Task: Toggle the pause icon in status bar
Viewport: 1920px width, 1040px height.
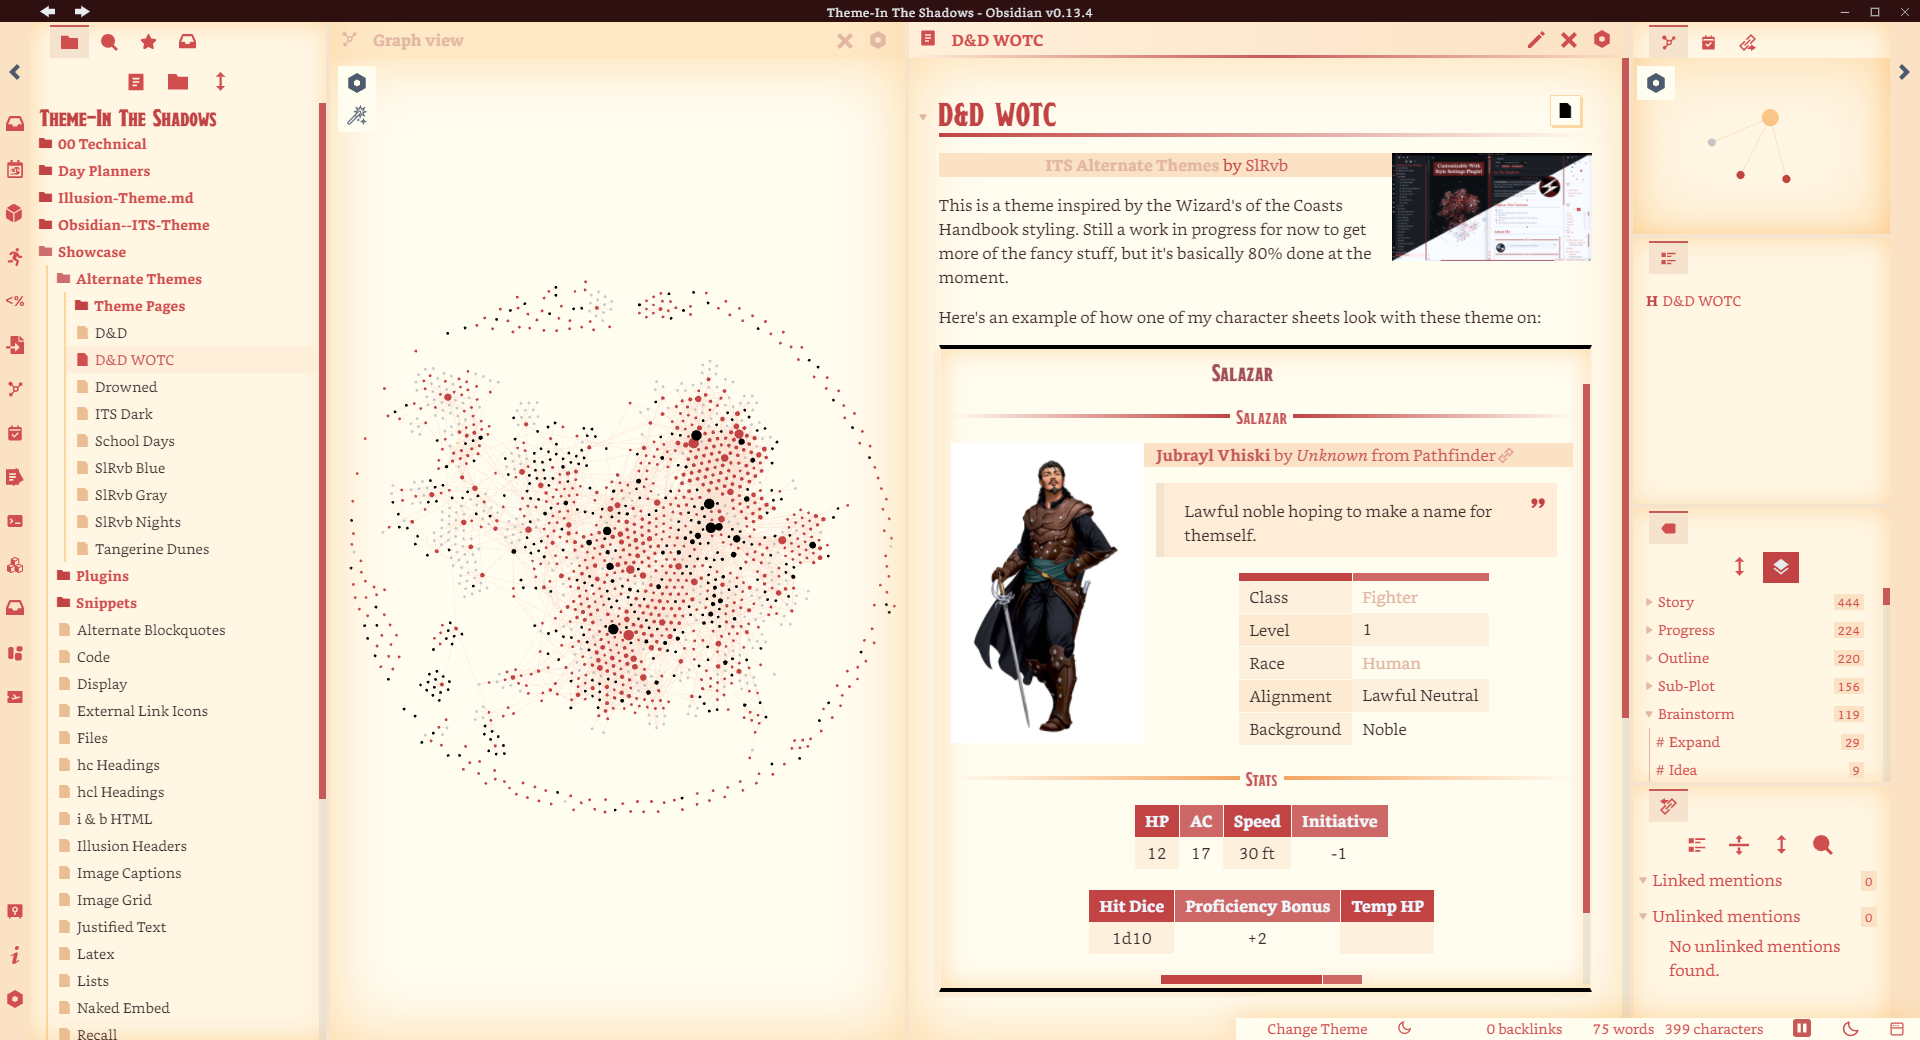Action: (1802, 1028)
